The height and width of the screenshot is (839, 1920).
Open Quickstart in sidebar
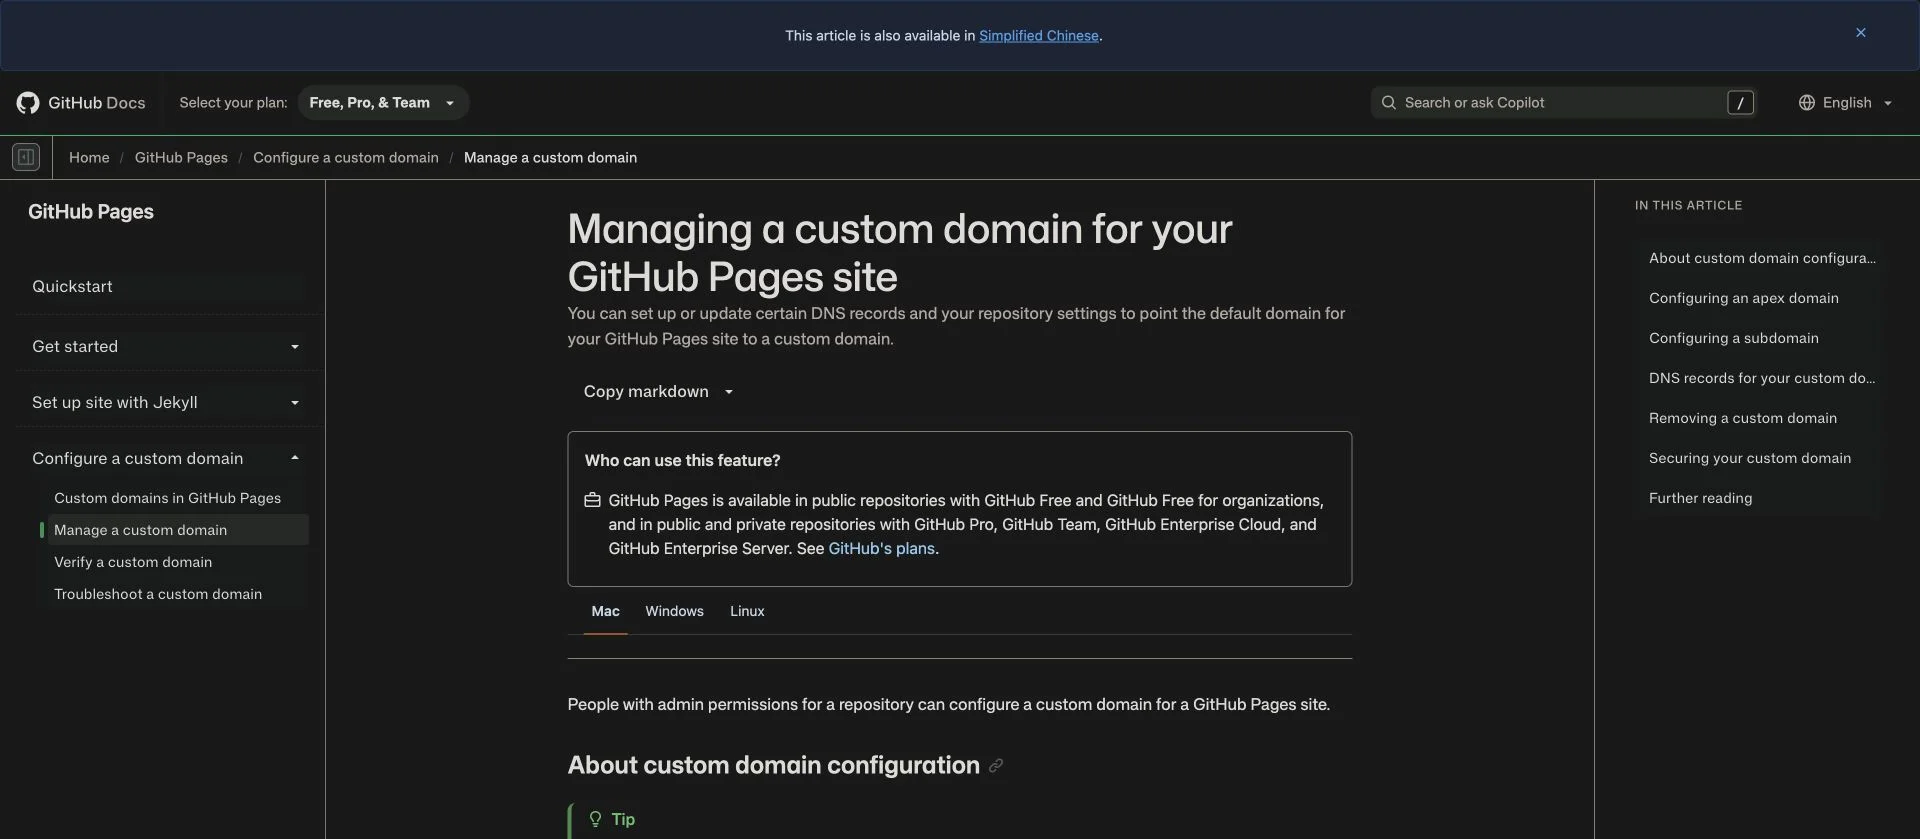[x=167, y=286]
